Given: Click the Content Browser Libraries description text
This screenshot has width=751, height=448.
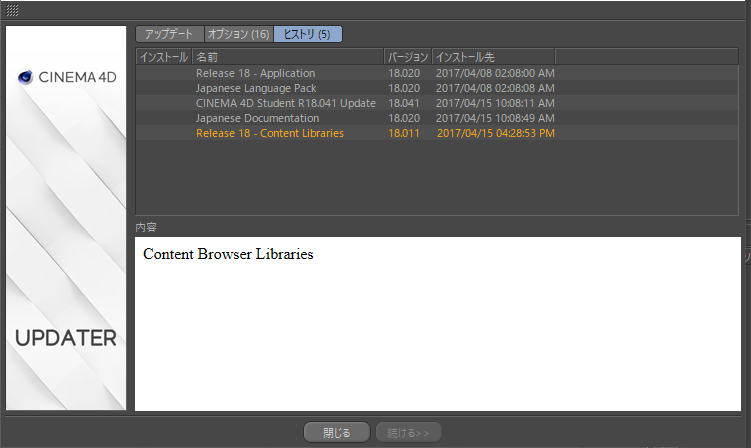Looking at the screenshot, I should tap(228, 254).
